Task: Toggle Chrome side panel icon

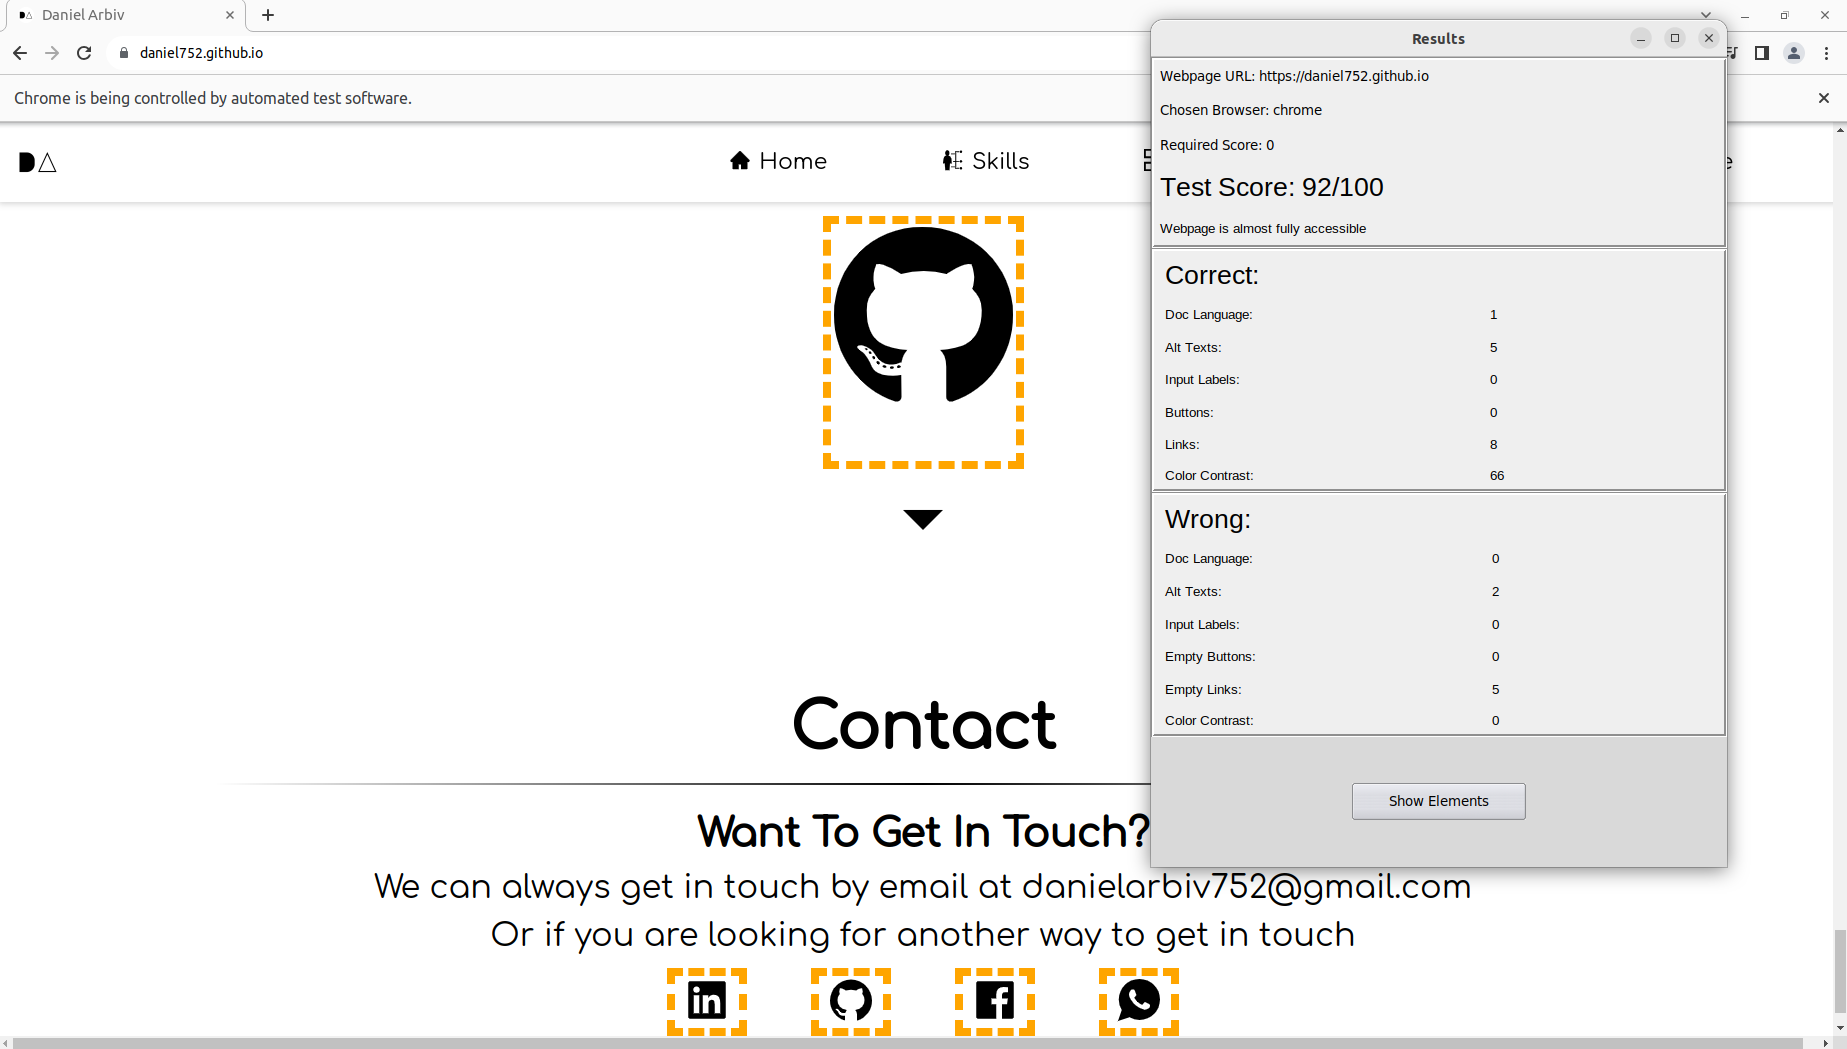Action: [1762, 53]
